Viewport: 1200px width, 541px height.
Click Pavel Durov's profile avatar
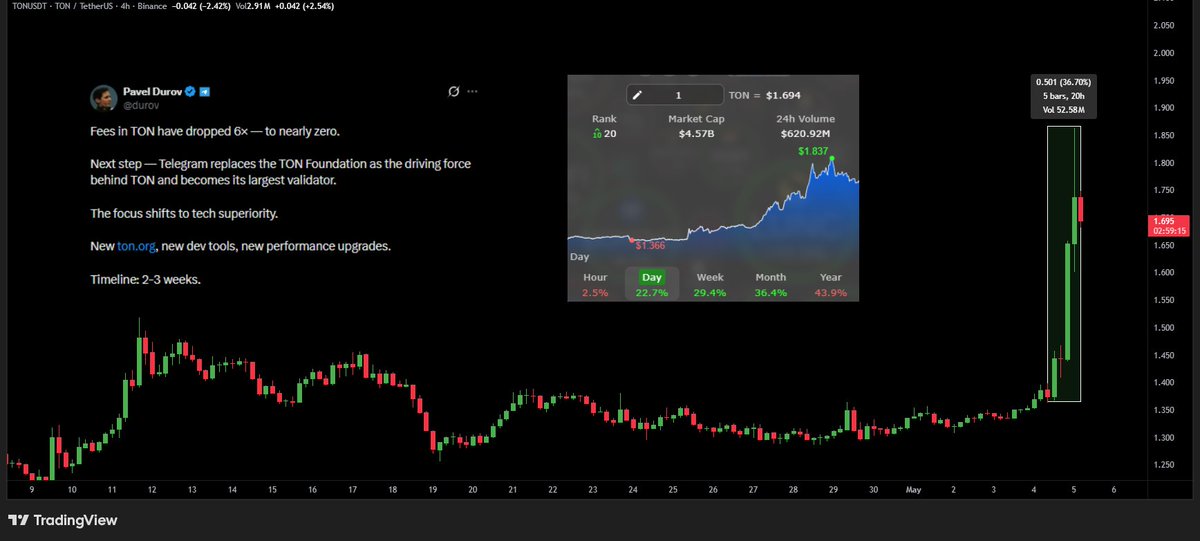(x=103, y=97)
